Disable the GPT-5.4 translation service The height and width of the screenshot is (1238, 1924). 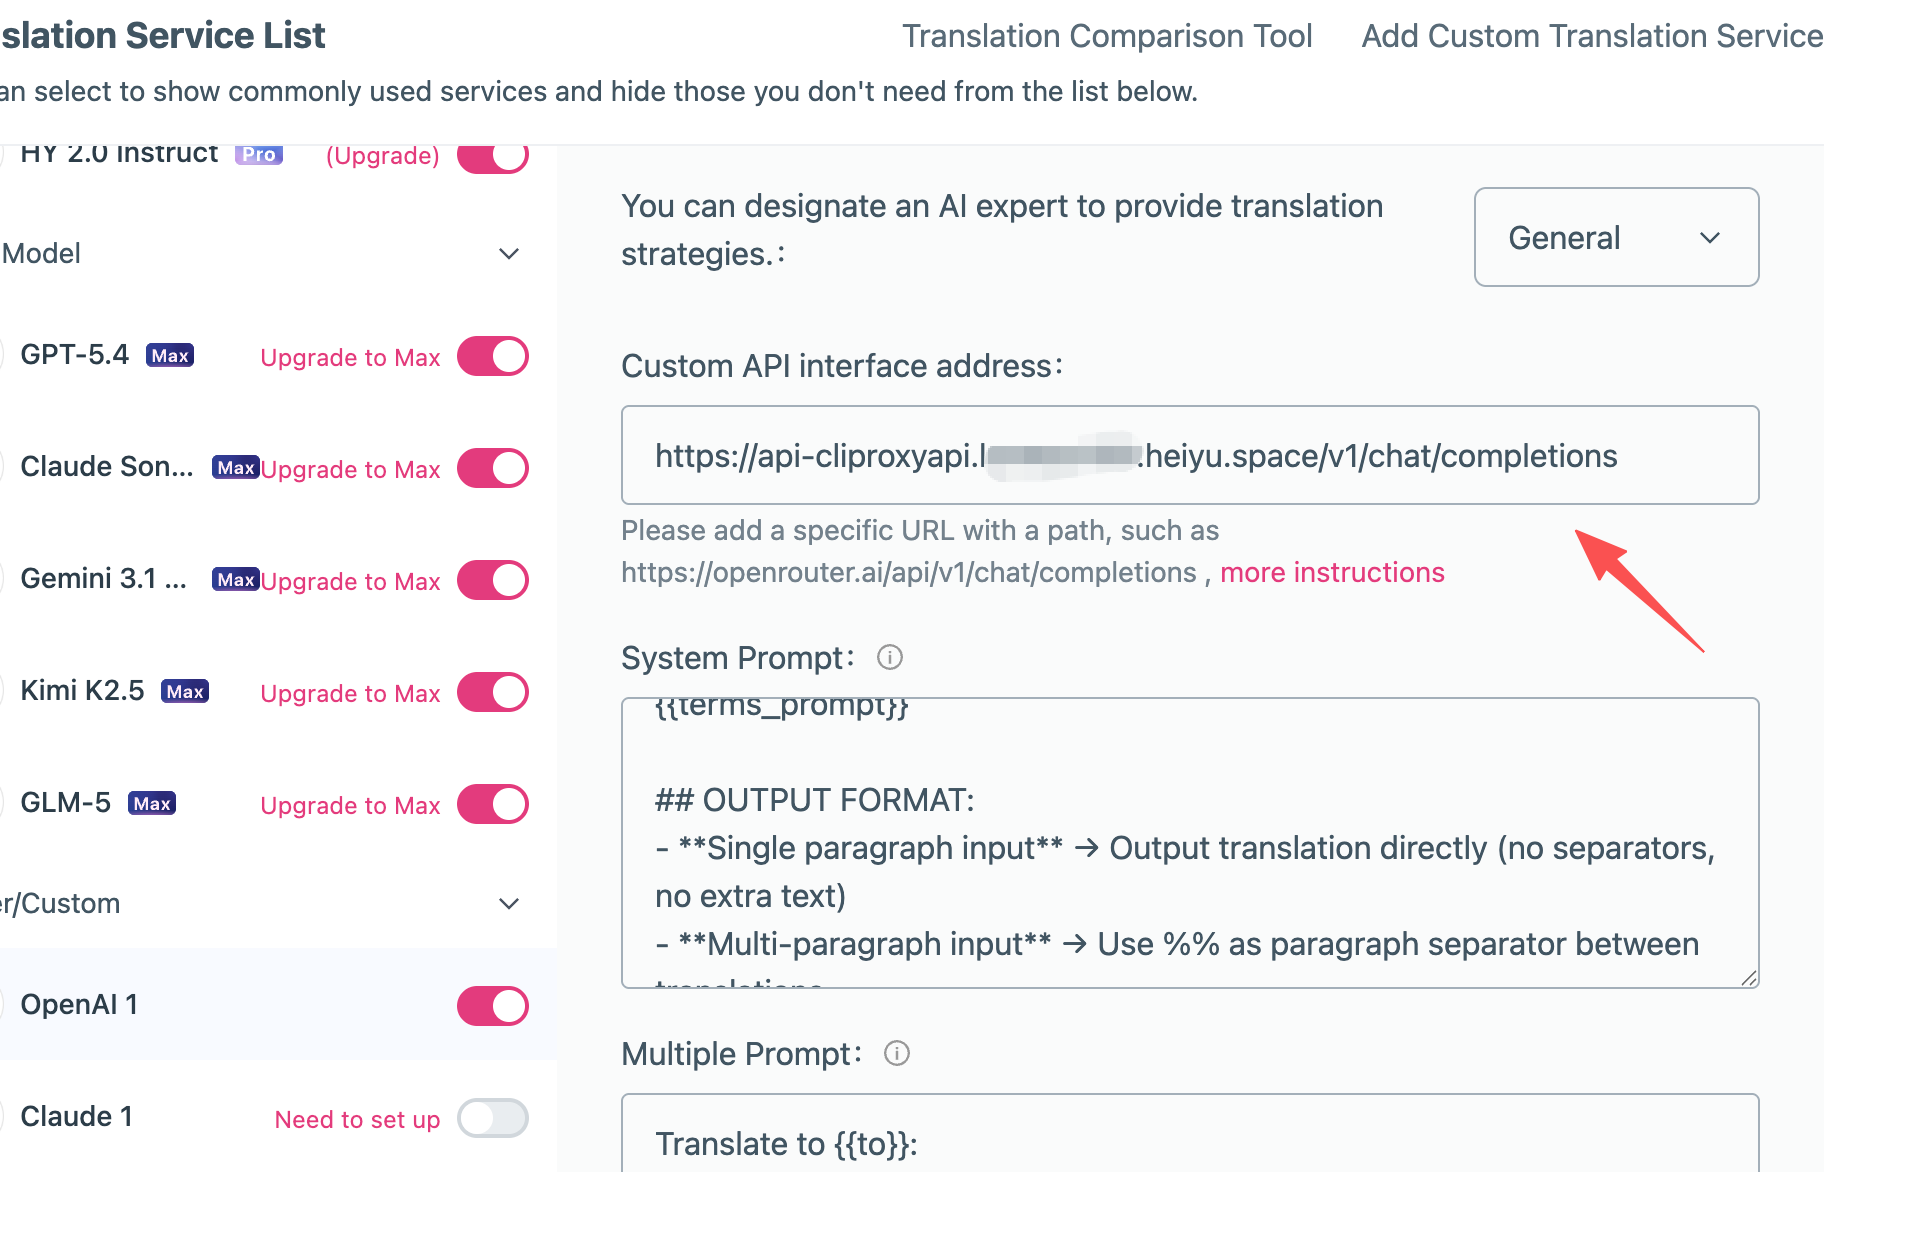pyautogui.click(x=493, y=356)
